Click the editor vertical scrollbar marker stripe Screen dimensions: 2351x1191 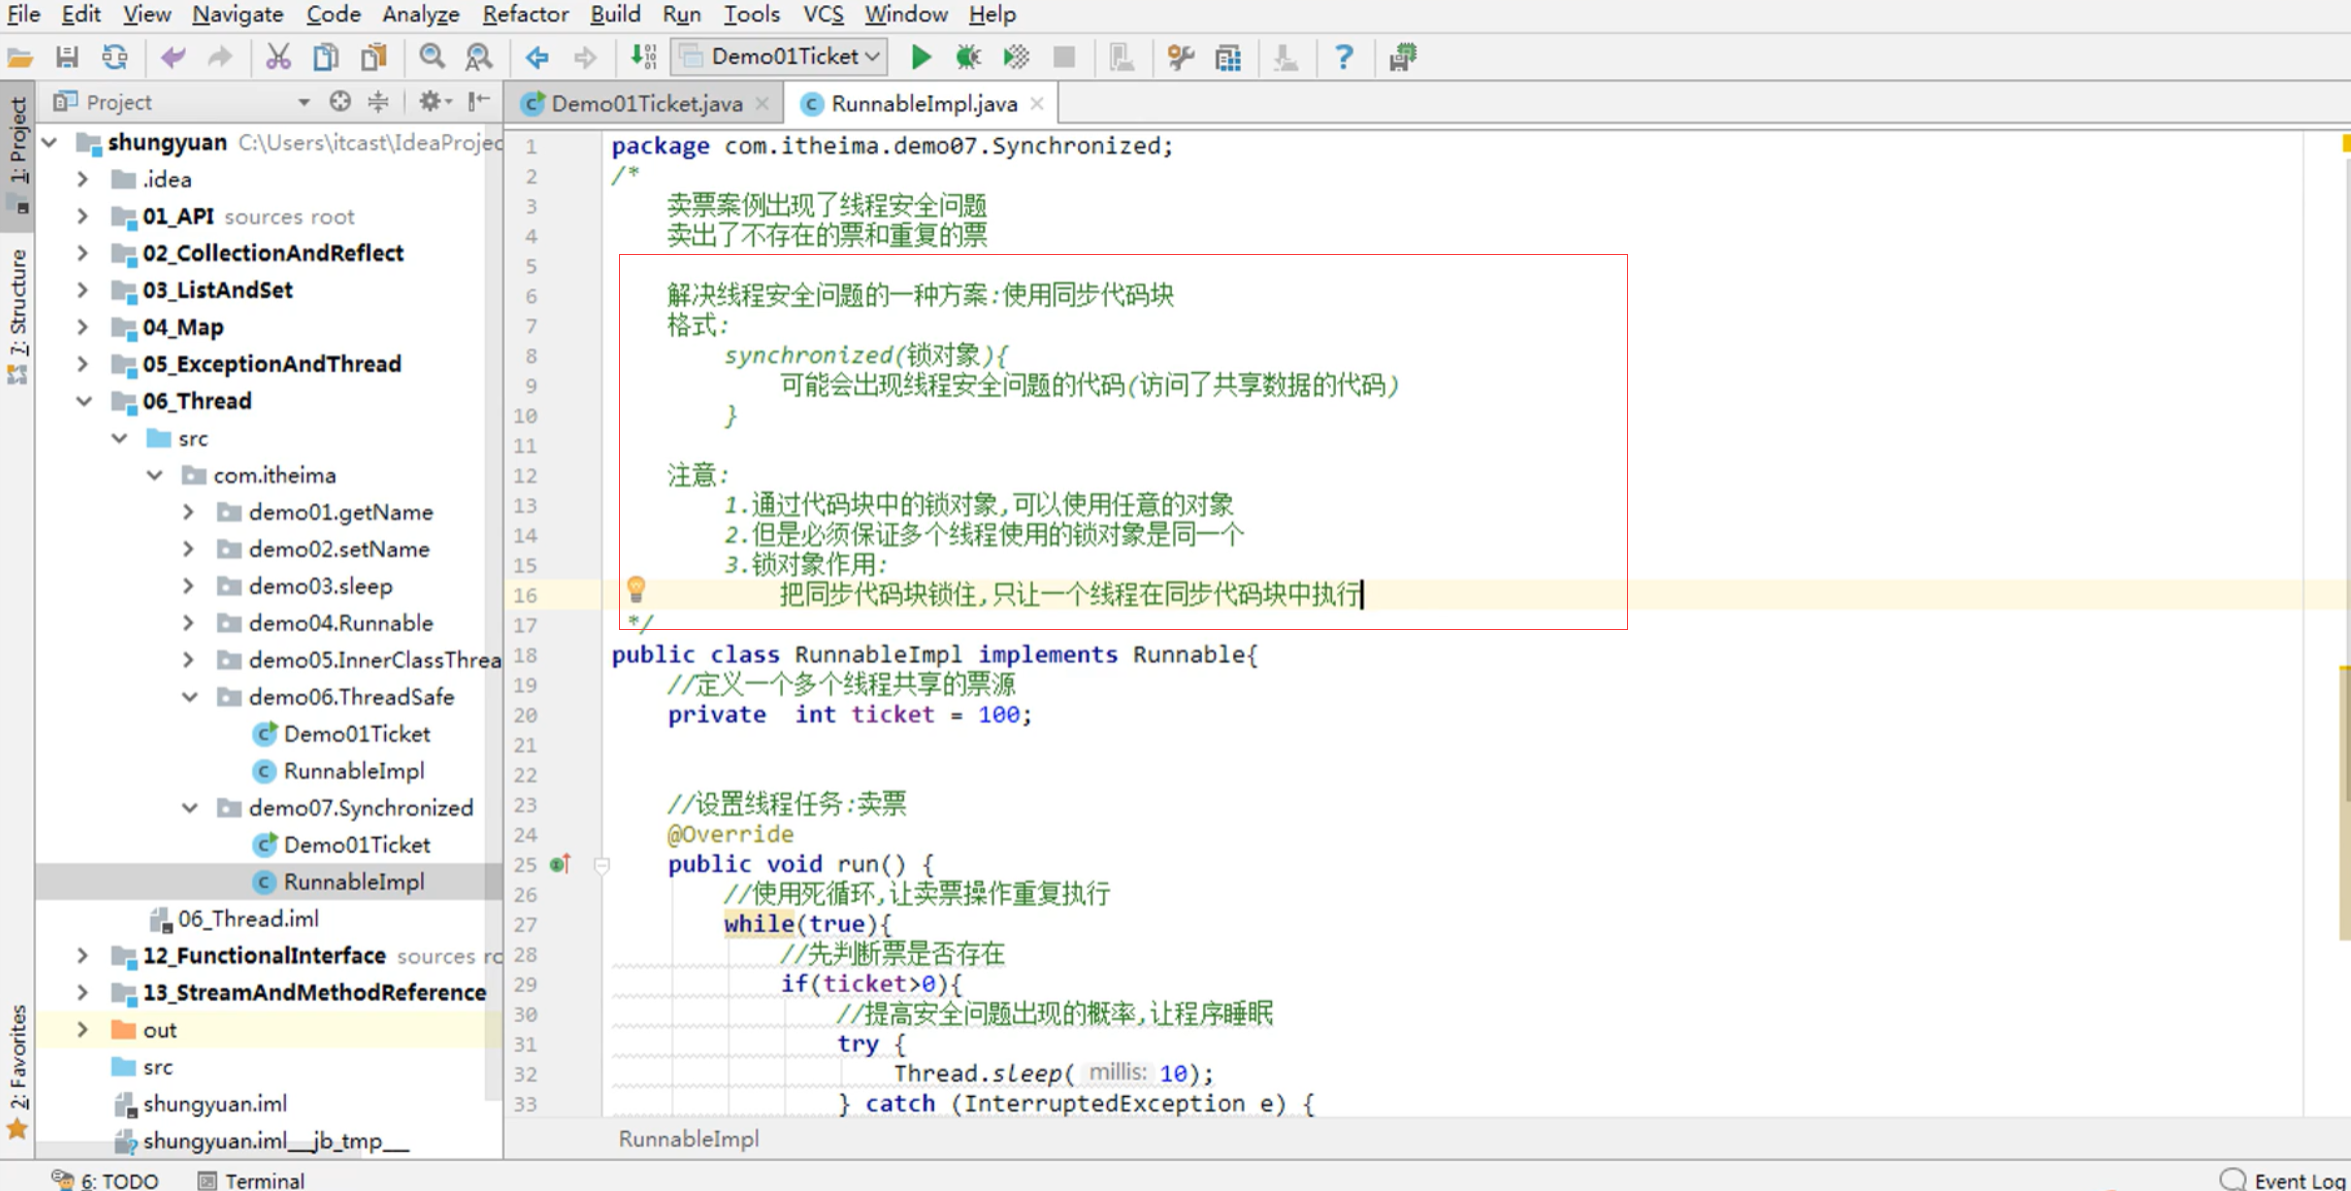click(2343, 800)
